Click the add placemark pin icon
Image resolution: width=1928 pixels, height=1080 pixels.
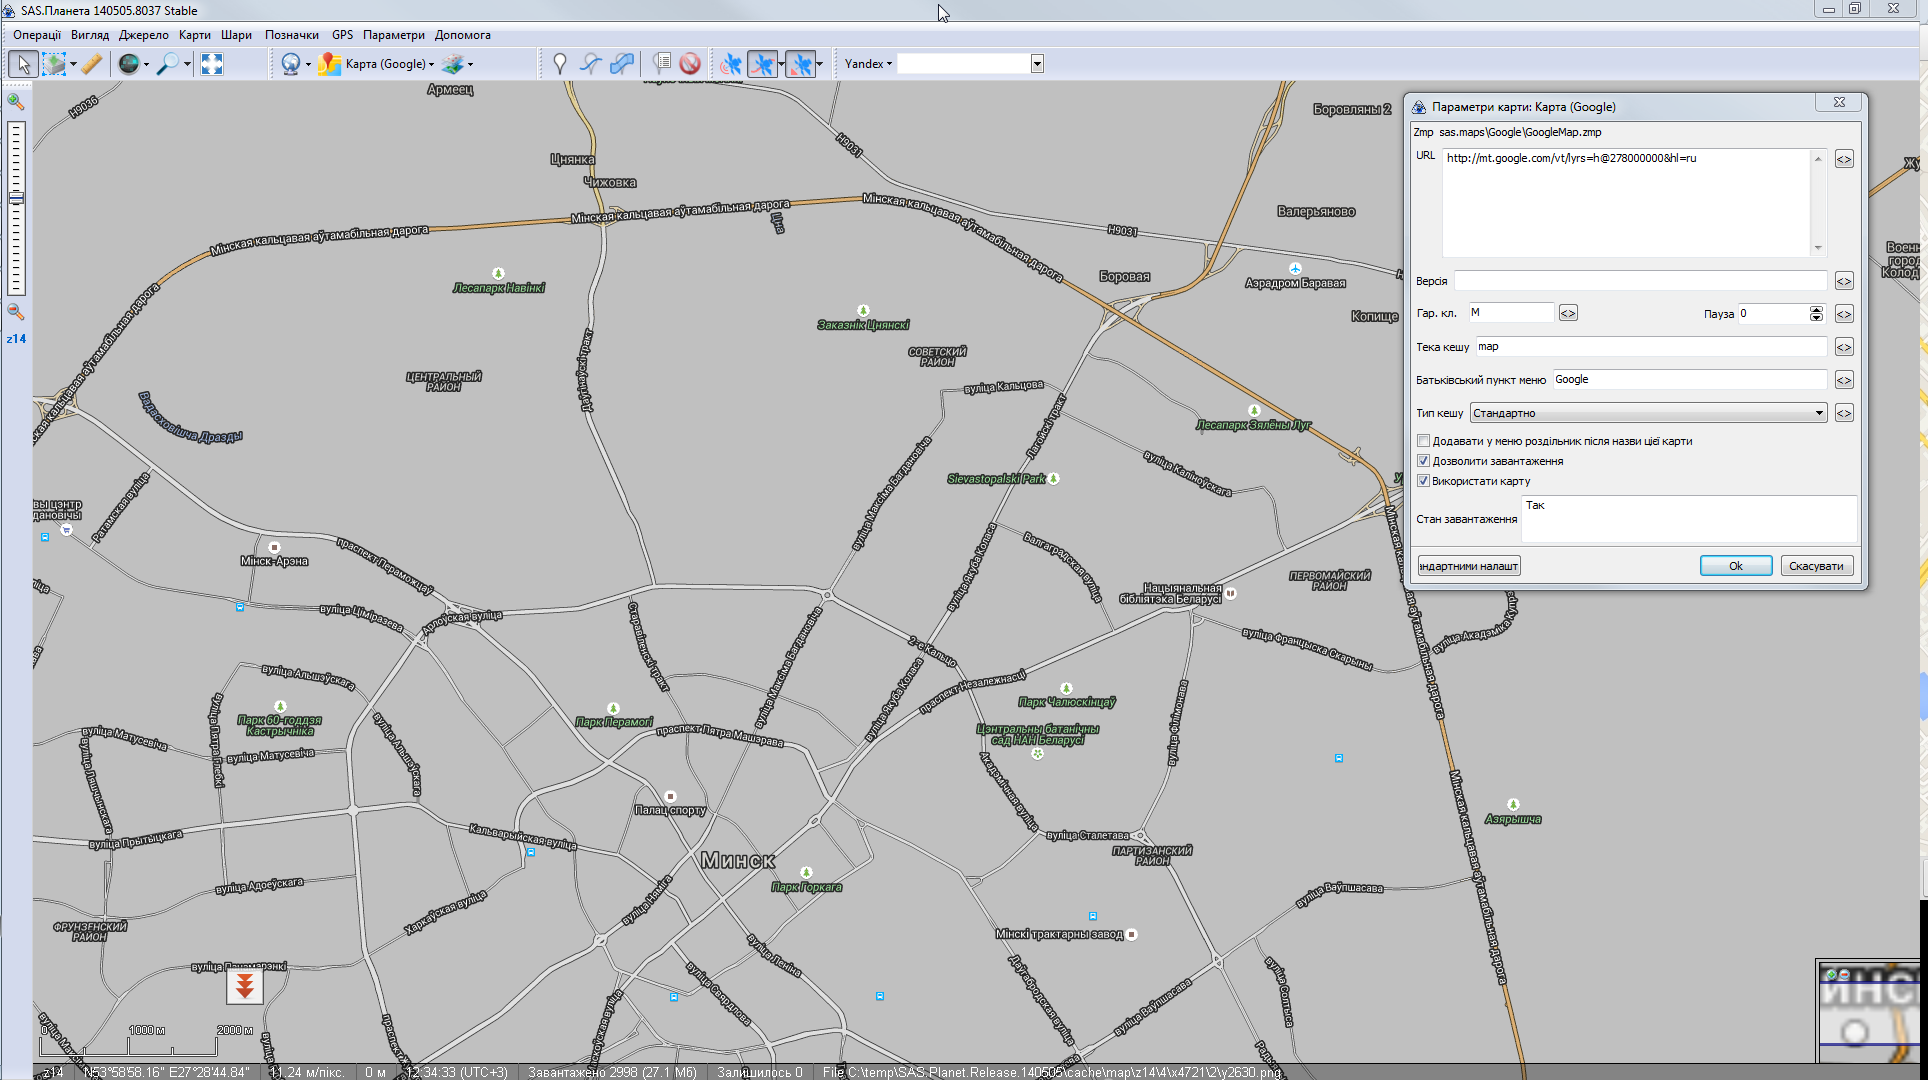(x=560, y=64)
